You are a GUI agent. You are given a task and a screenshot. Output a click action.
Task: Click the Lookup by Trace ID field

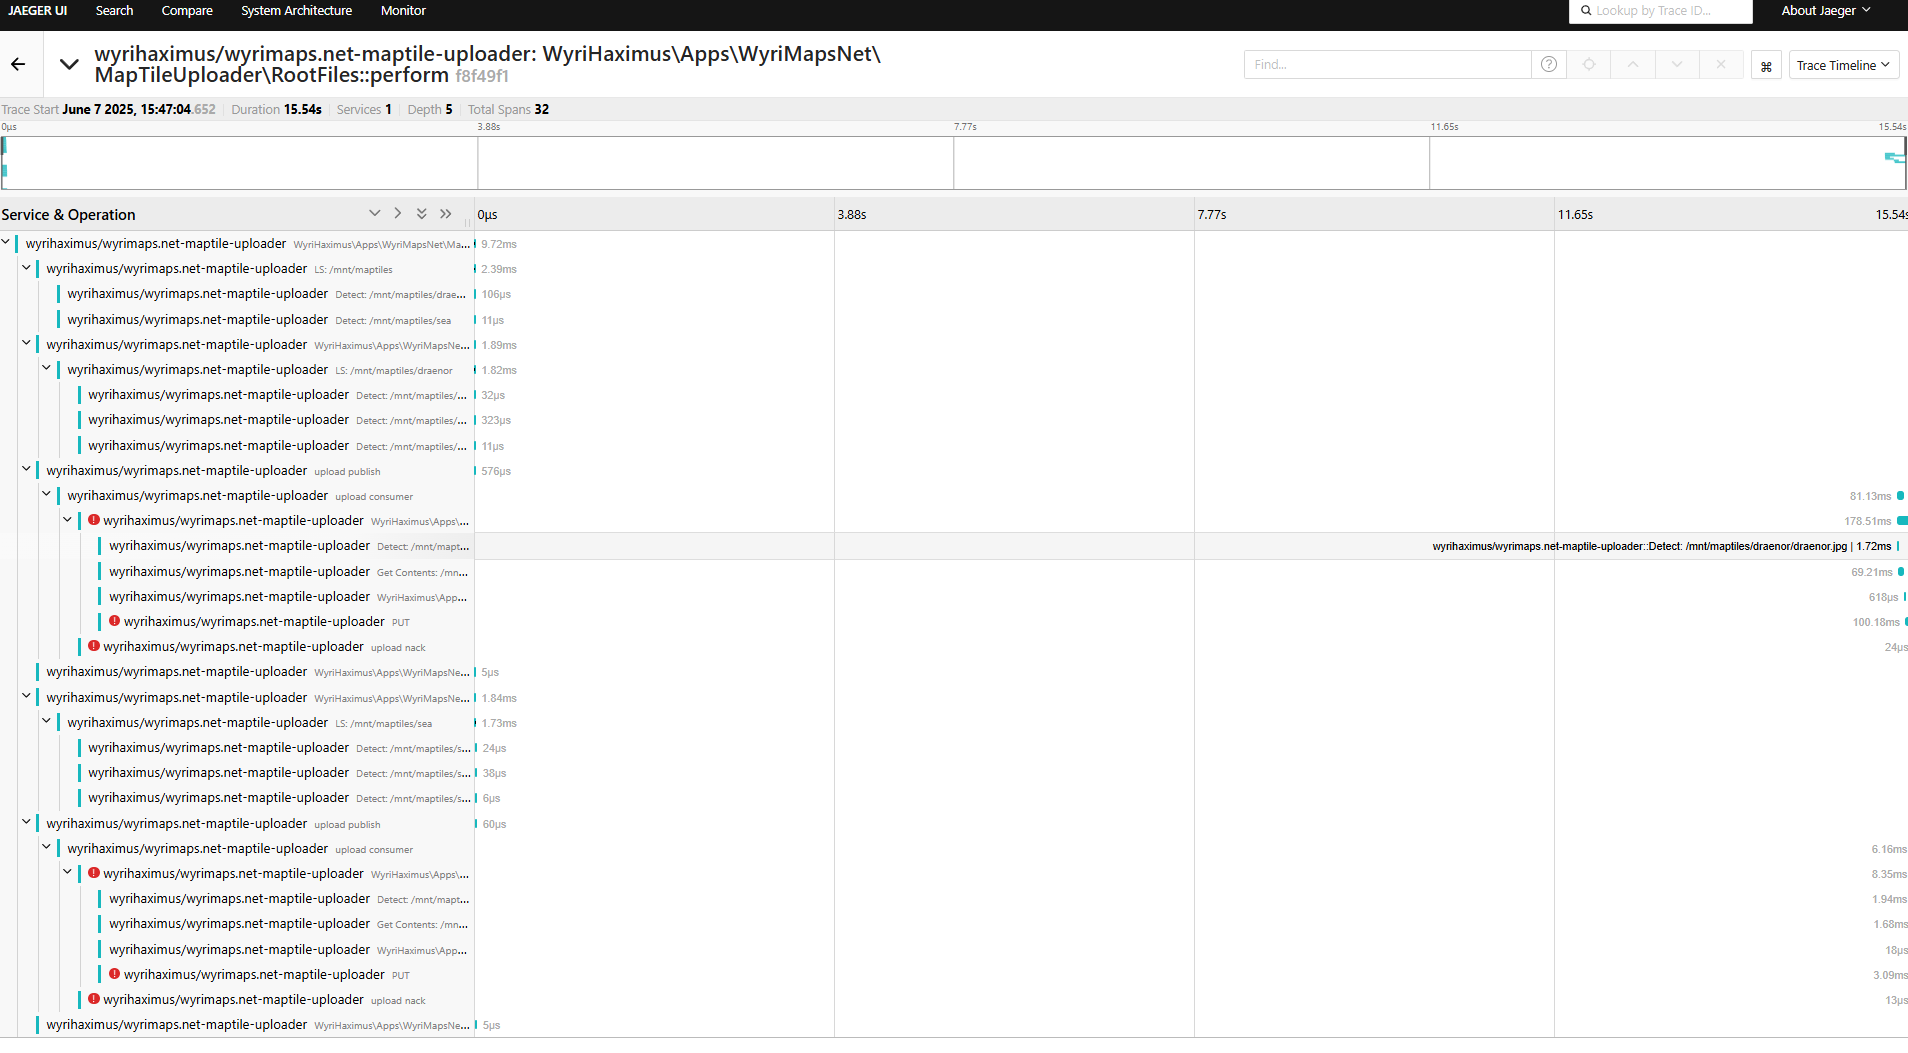point(1660,11)
